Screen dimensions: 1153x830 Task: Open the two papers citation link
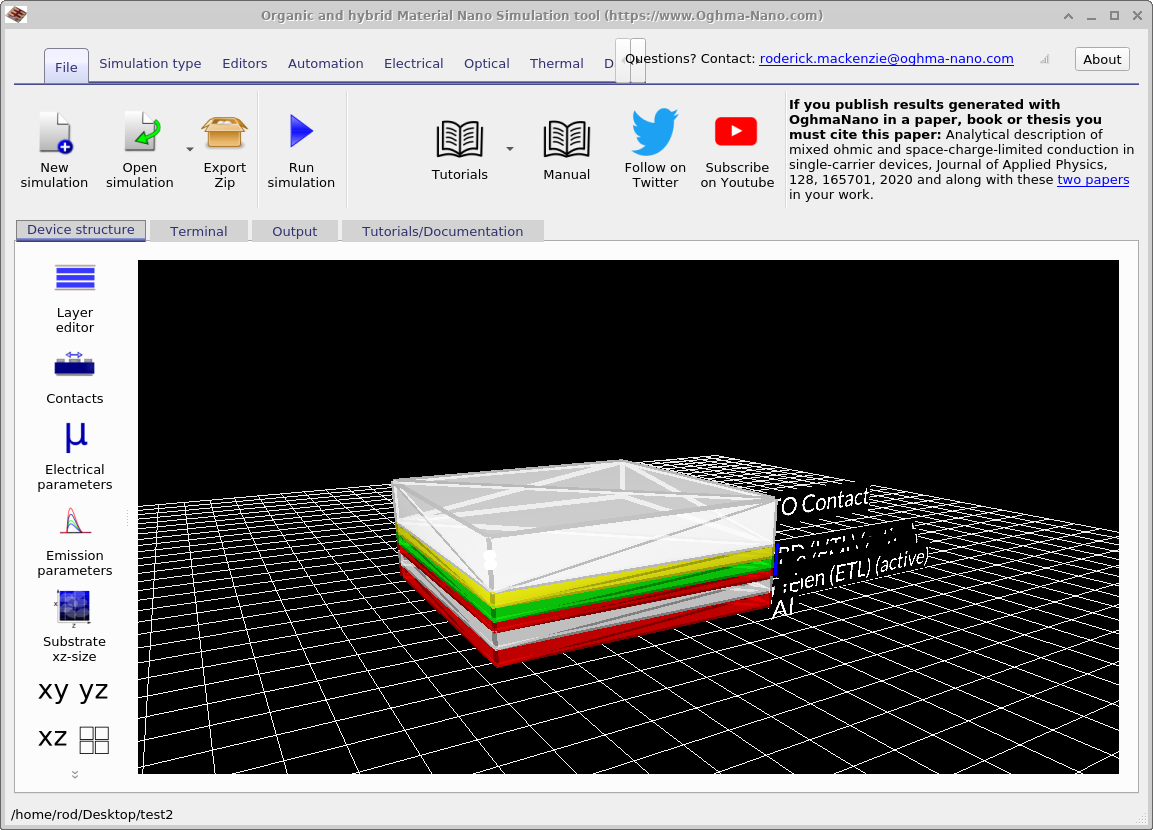point(1093,179)
